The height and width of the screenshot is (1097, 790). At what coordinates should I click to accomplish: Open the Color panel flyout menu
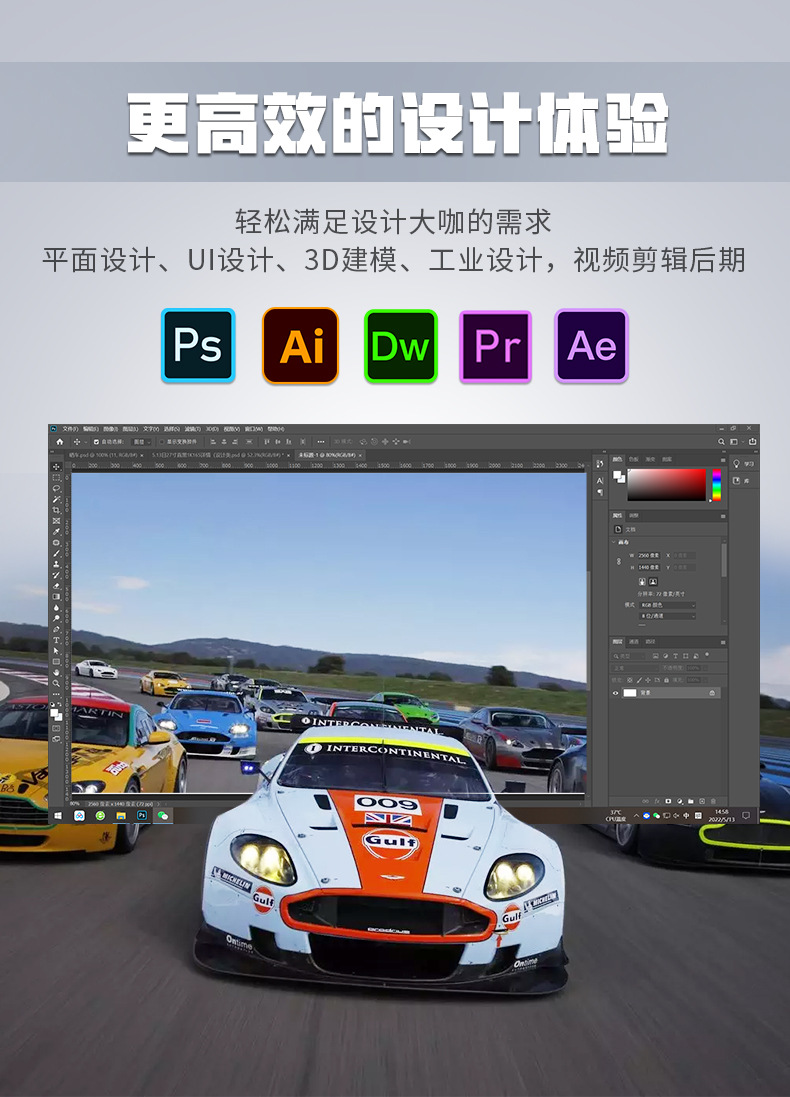723,460
